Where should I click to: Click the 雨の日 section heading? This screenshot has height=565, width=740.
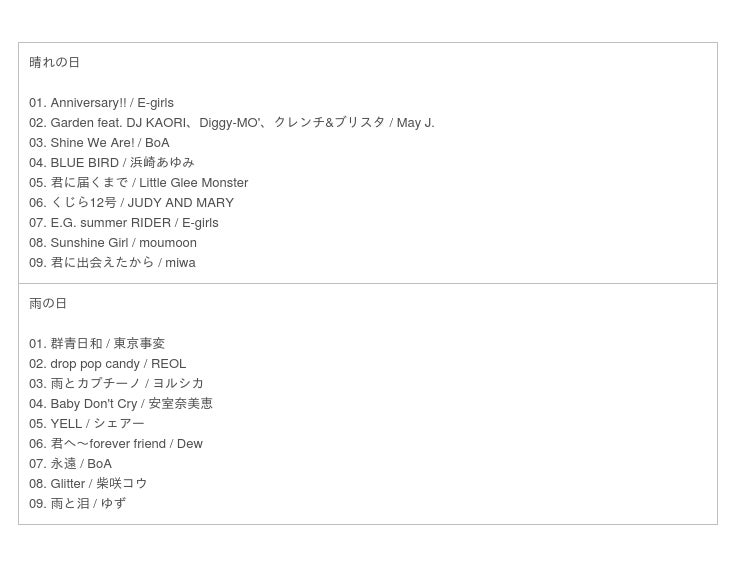[x=48, y=303]
